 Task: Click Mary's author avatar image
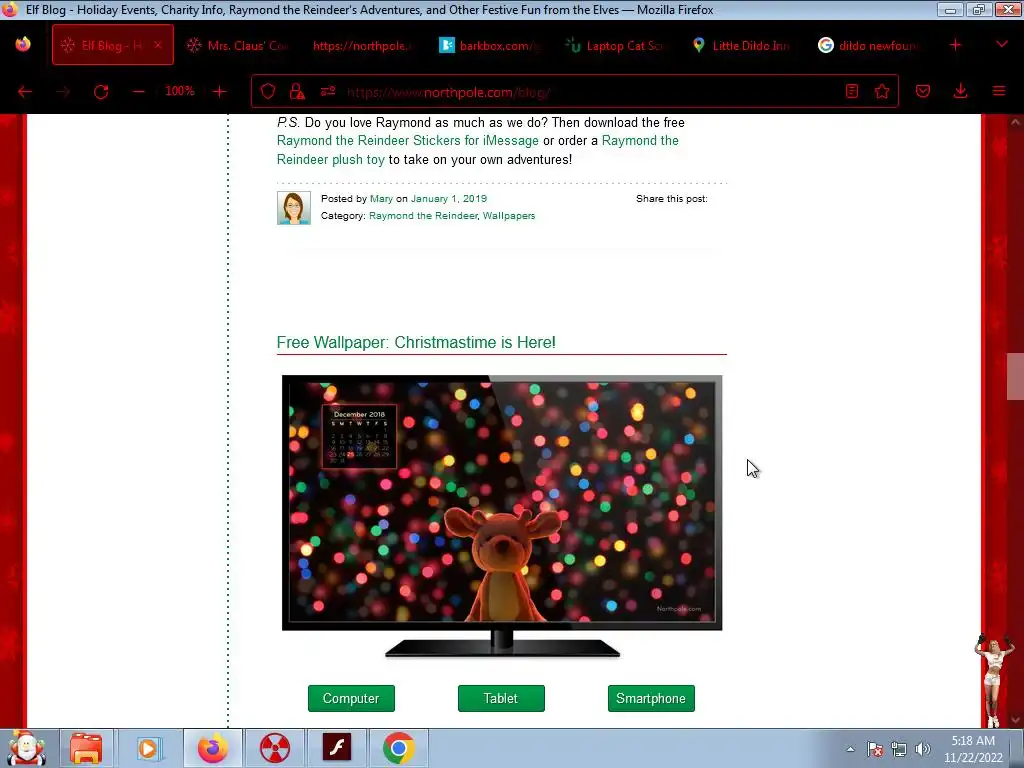[294, 208]
